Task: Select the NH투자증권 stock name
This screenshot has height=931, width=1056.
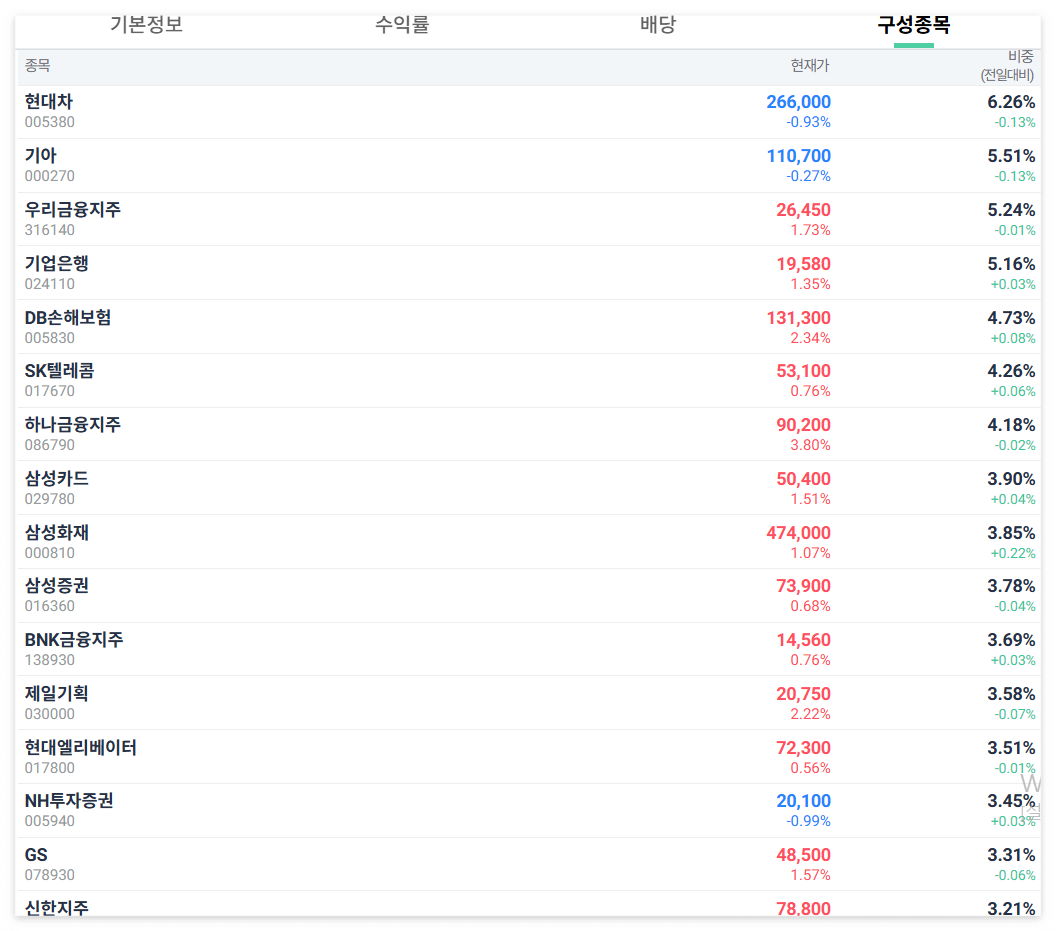Action: point(69,800)
